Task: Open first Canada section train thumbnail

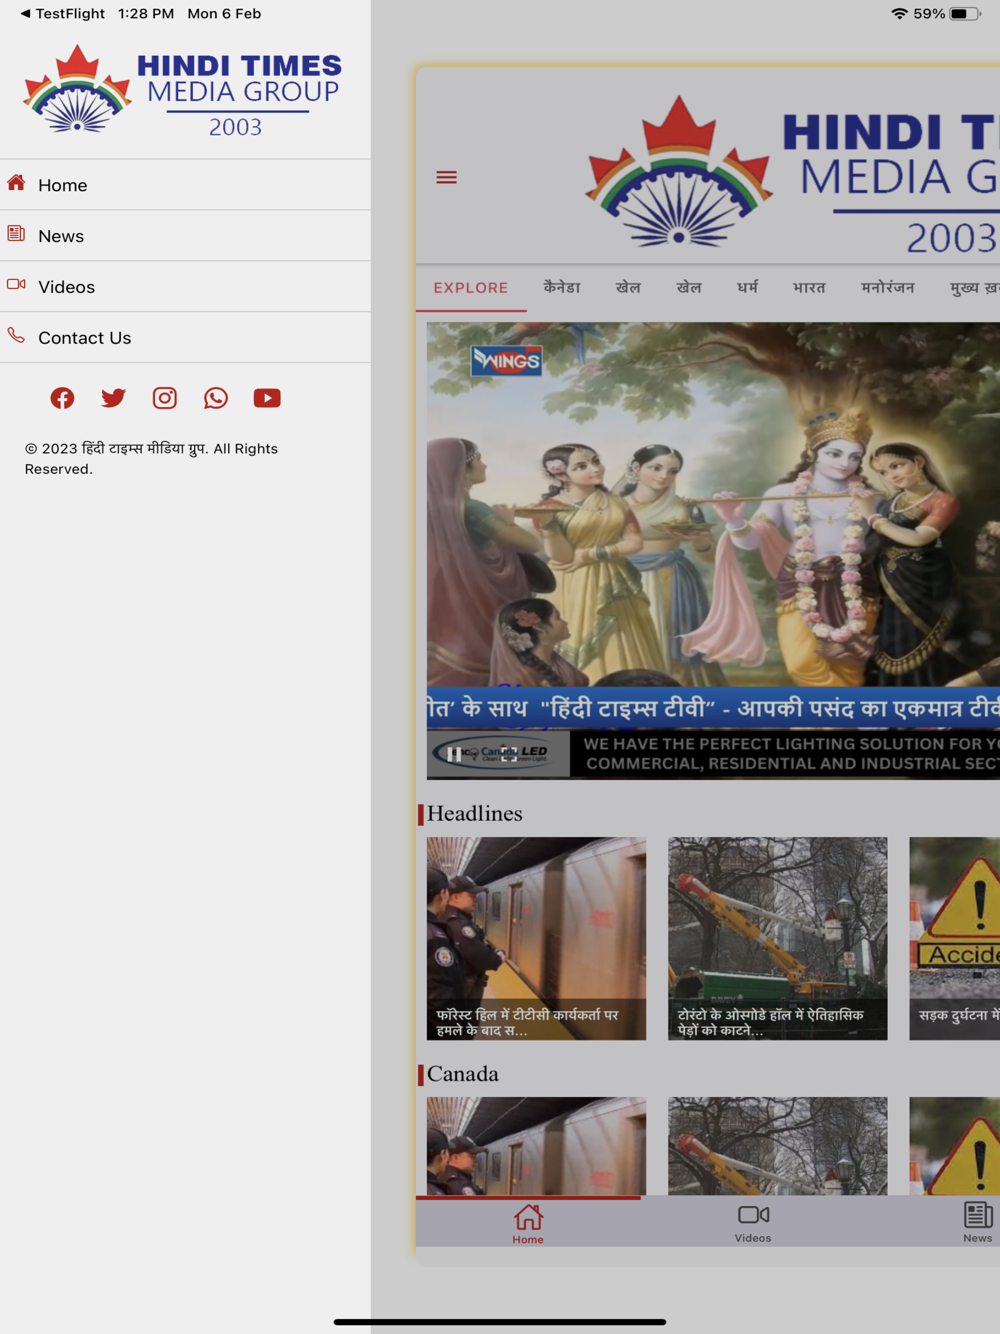Action: tap(536, 1146)
